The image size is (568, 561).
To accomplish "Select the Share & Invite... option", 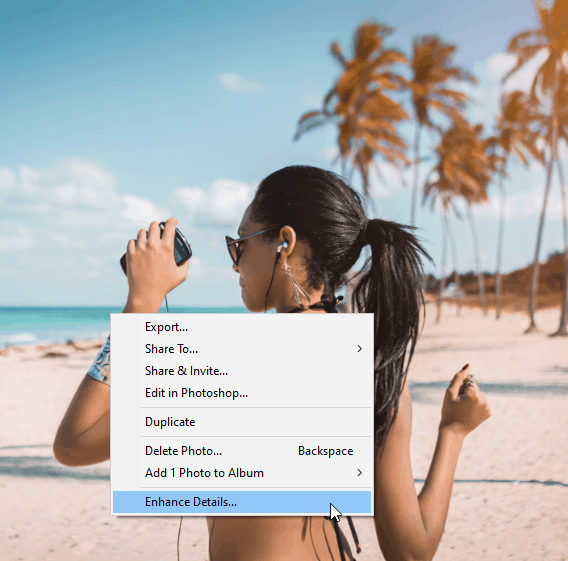I will pyautogui.click(x=242, y=371).
